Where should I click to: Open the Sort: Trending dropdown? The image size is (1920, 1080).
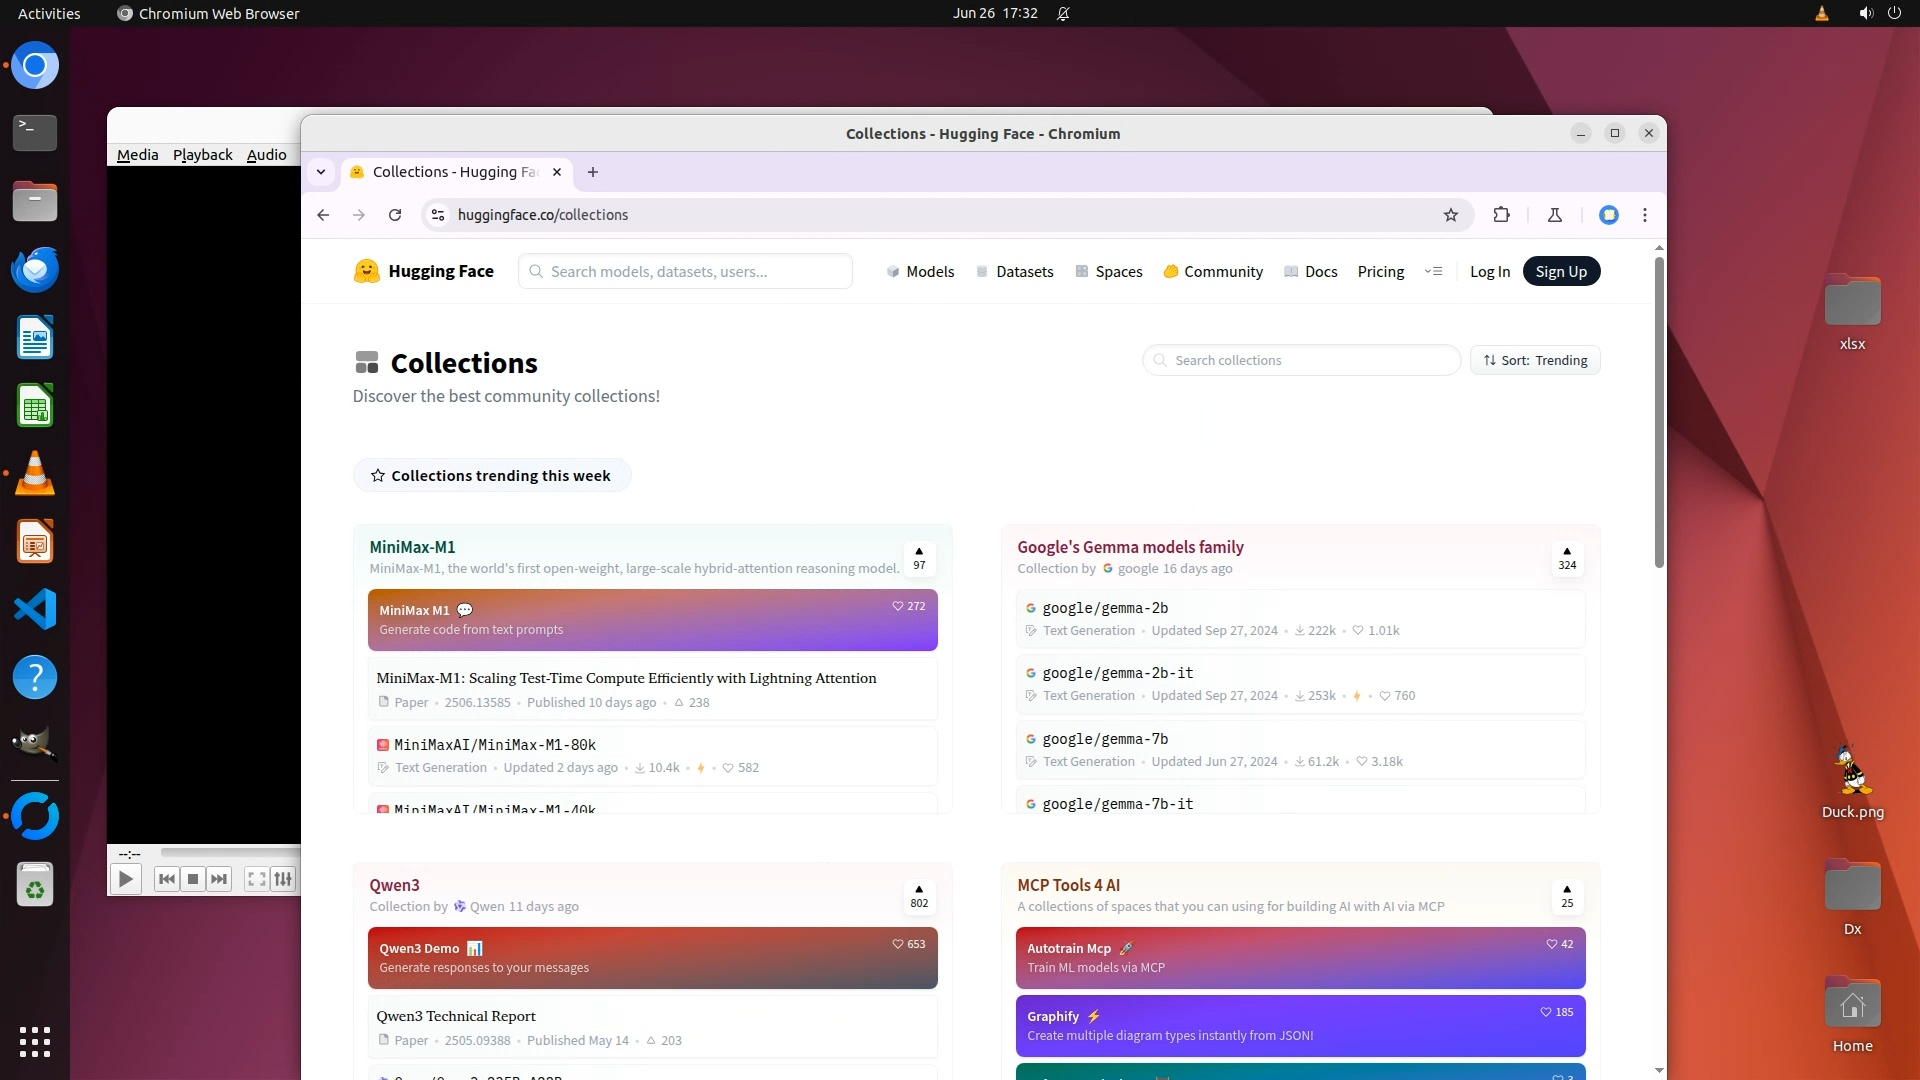[1535, 360]
